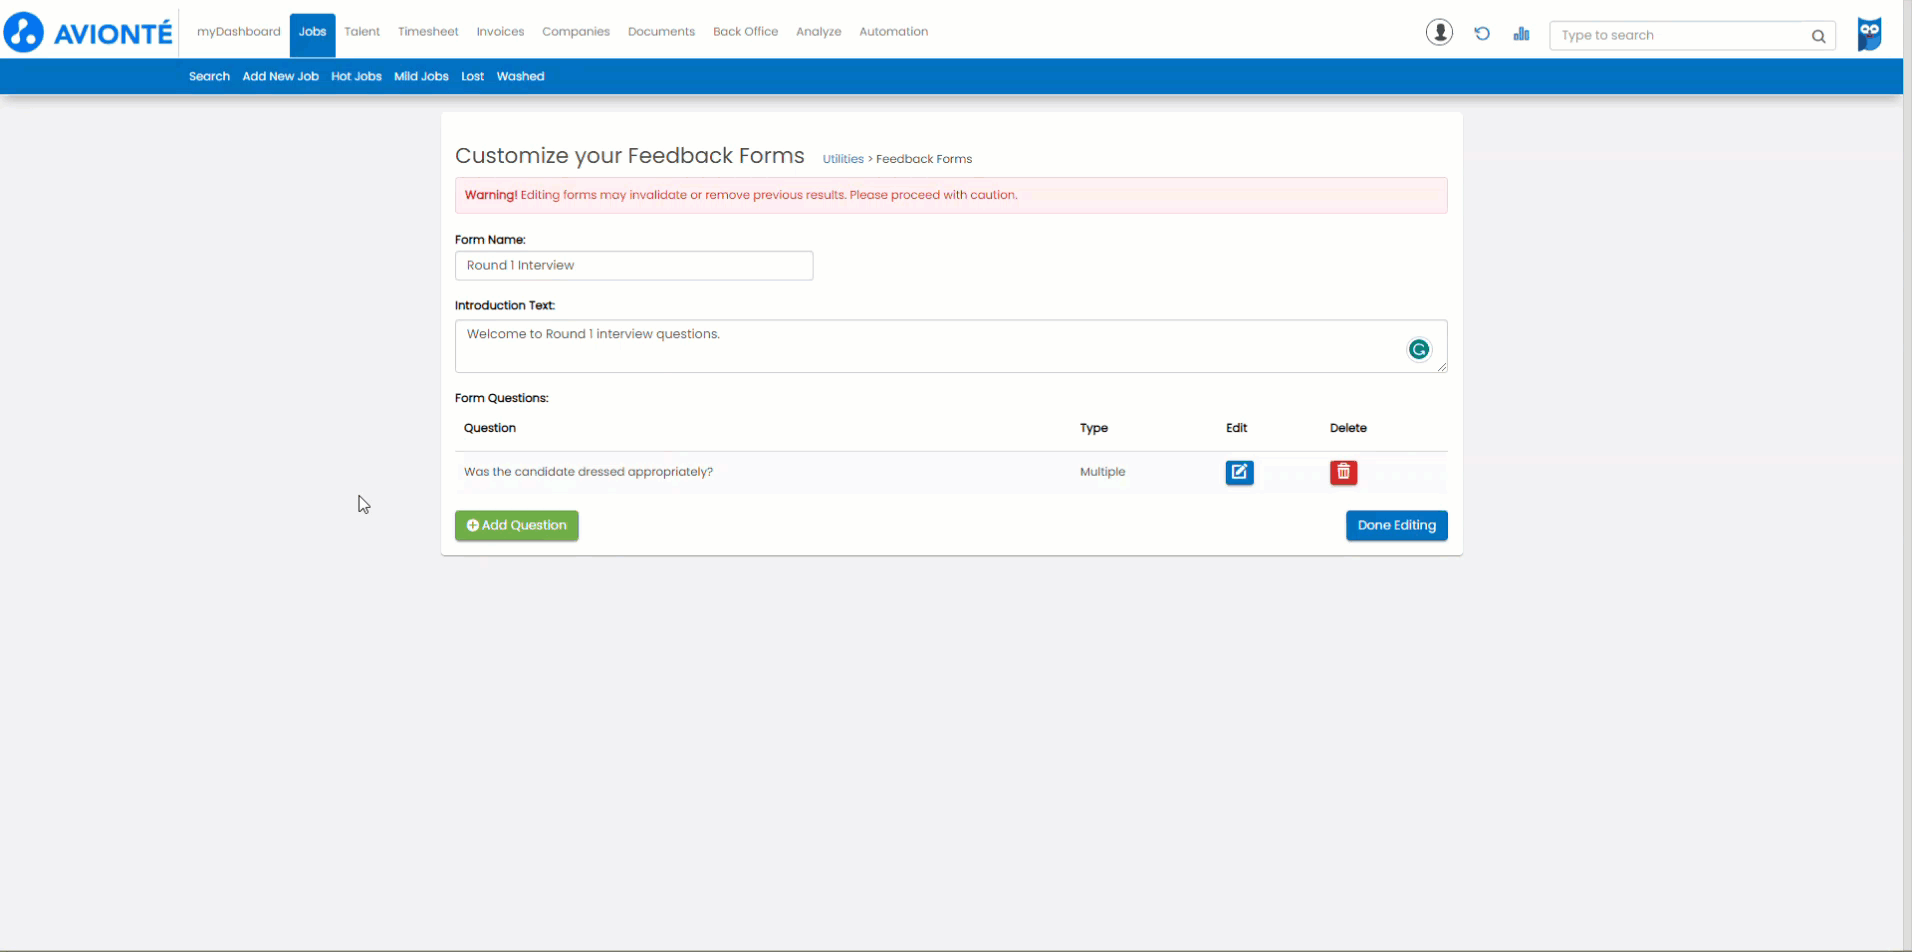Open the owl assistant icon
Viewport: 1912px width, 952px height.
pos(1869,34)
